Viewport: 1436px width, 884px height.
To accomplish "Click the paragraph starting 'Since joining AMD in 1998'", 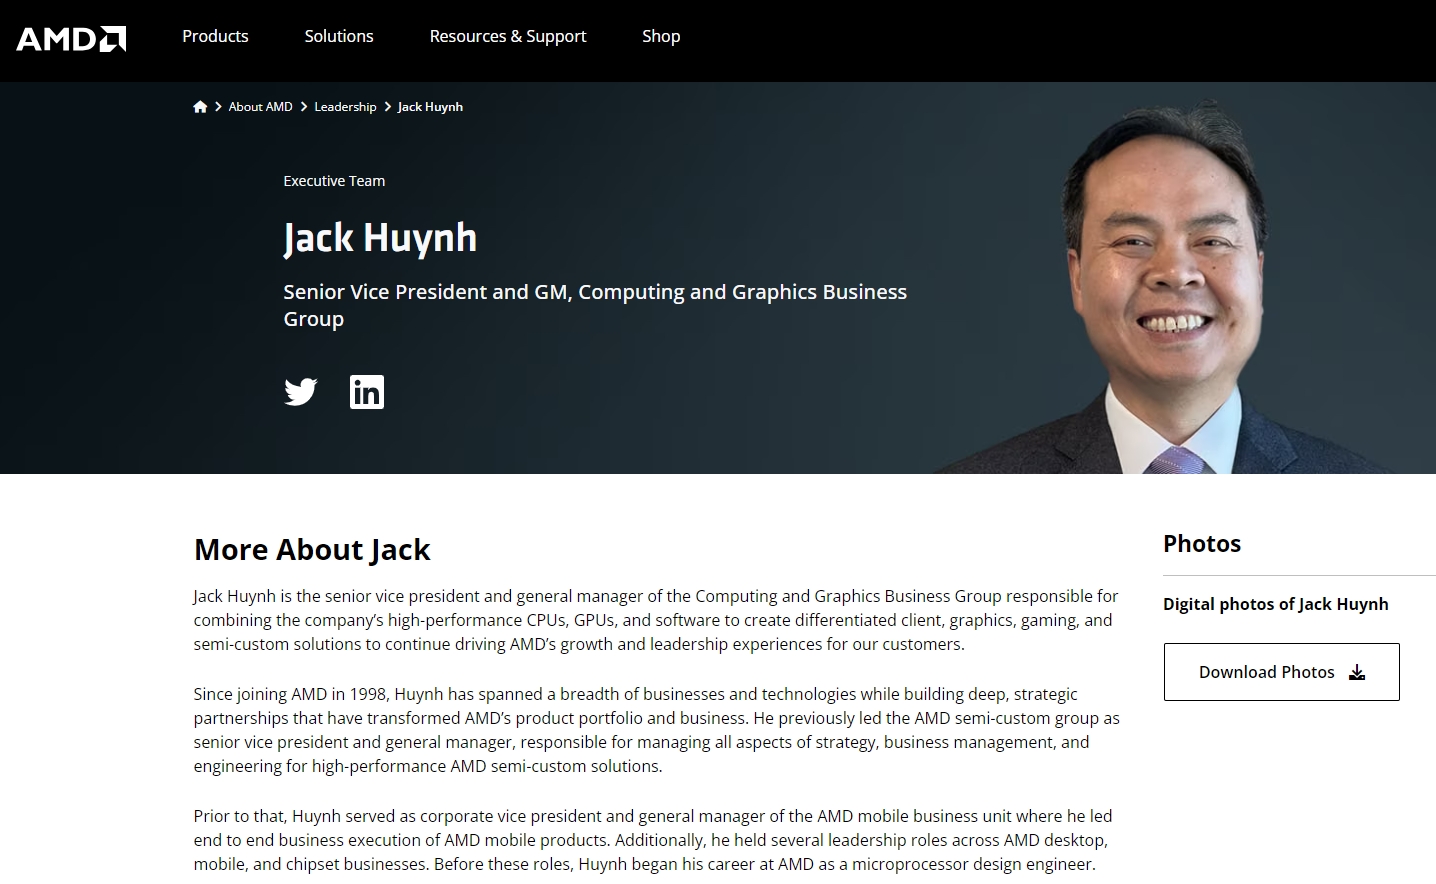I will coord(657,730).
